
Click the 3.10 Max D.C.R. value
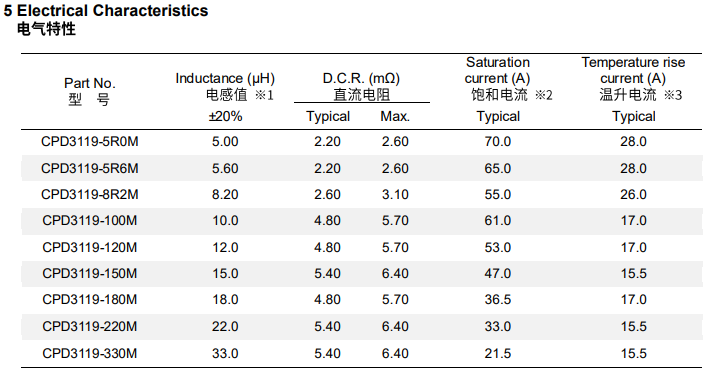tap(395, 194)
